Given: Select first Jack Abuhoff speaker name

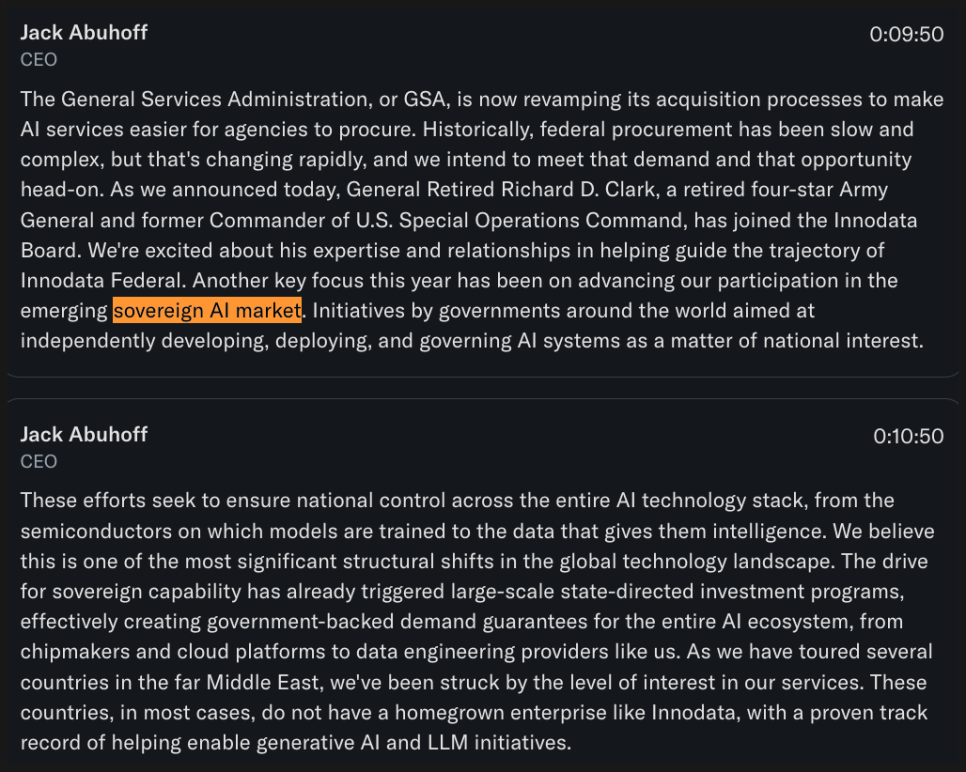Looking at the screenshot, I should [x=84, y=33].
